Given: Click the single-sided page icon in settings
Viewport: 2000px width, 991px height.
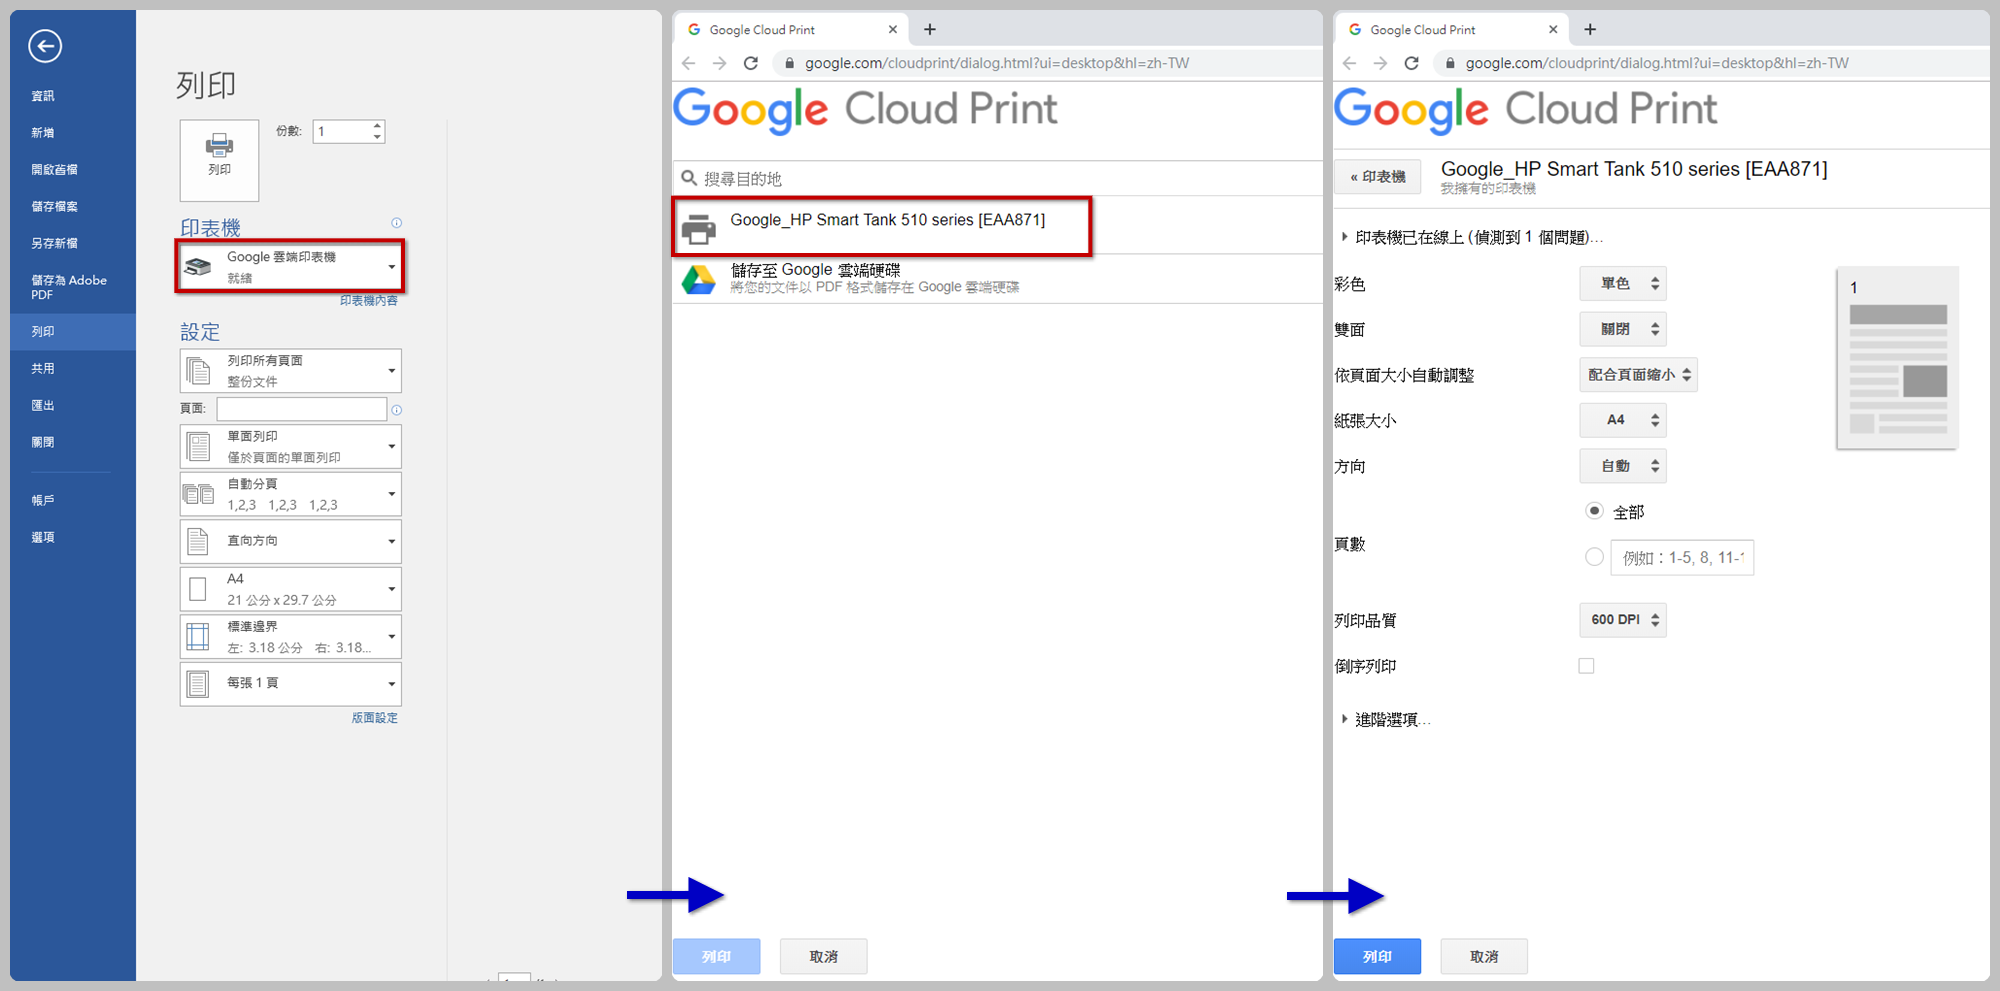Looking at the screenshot, I should click(198, 447).
